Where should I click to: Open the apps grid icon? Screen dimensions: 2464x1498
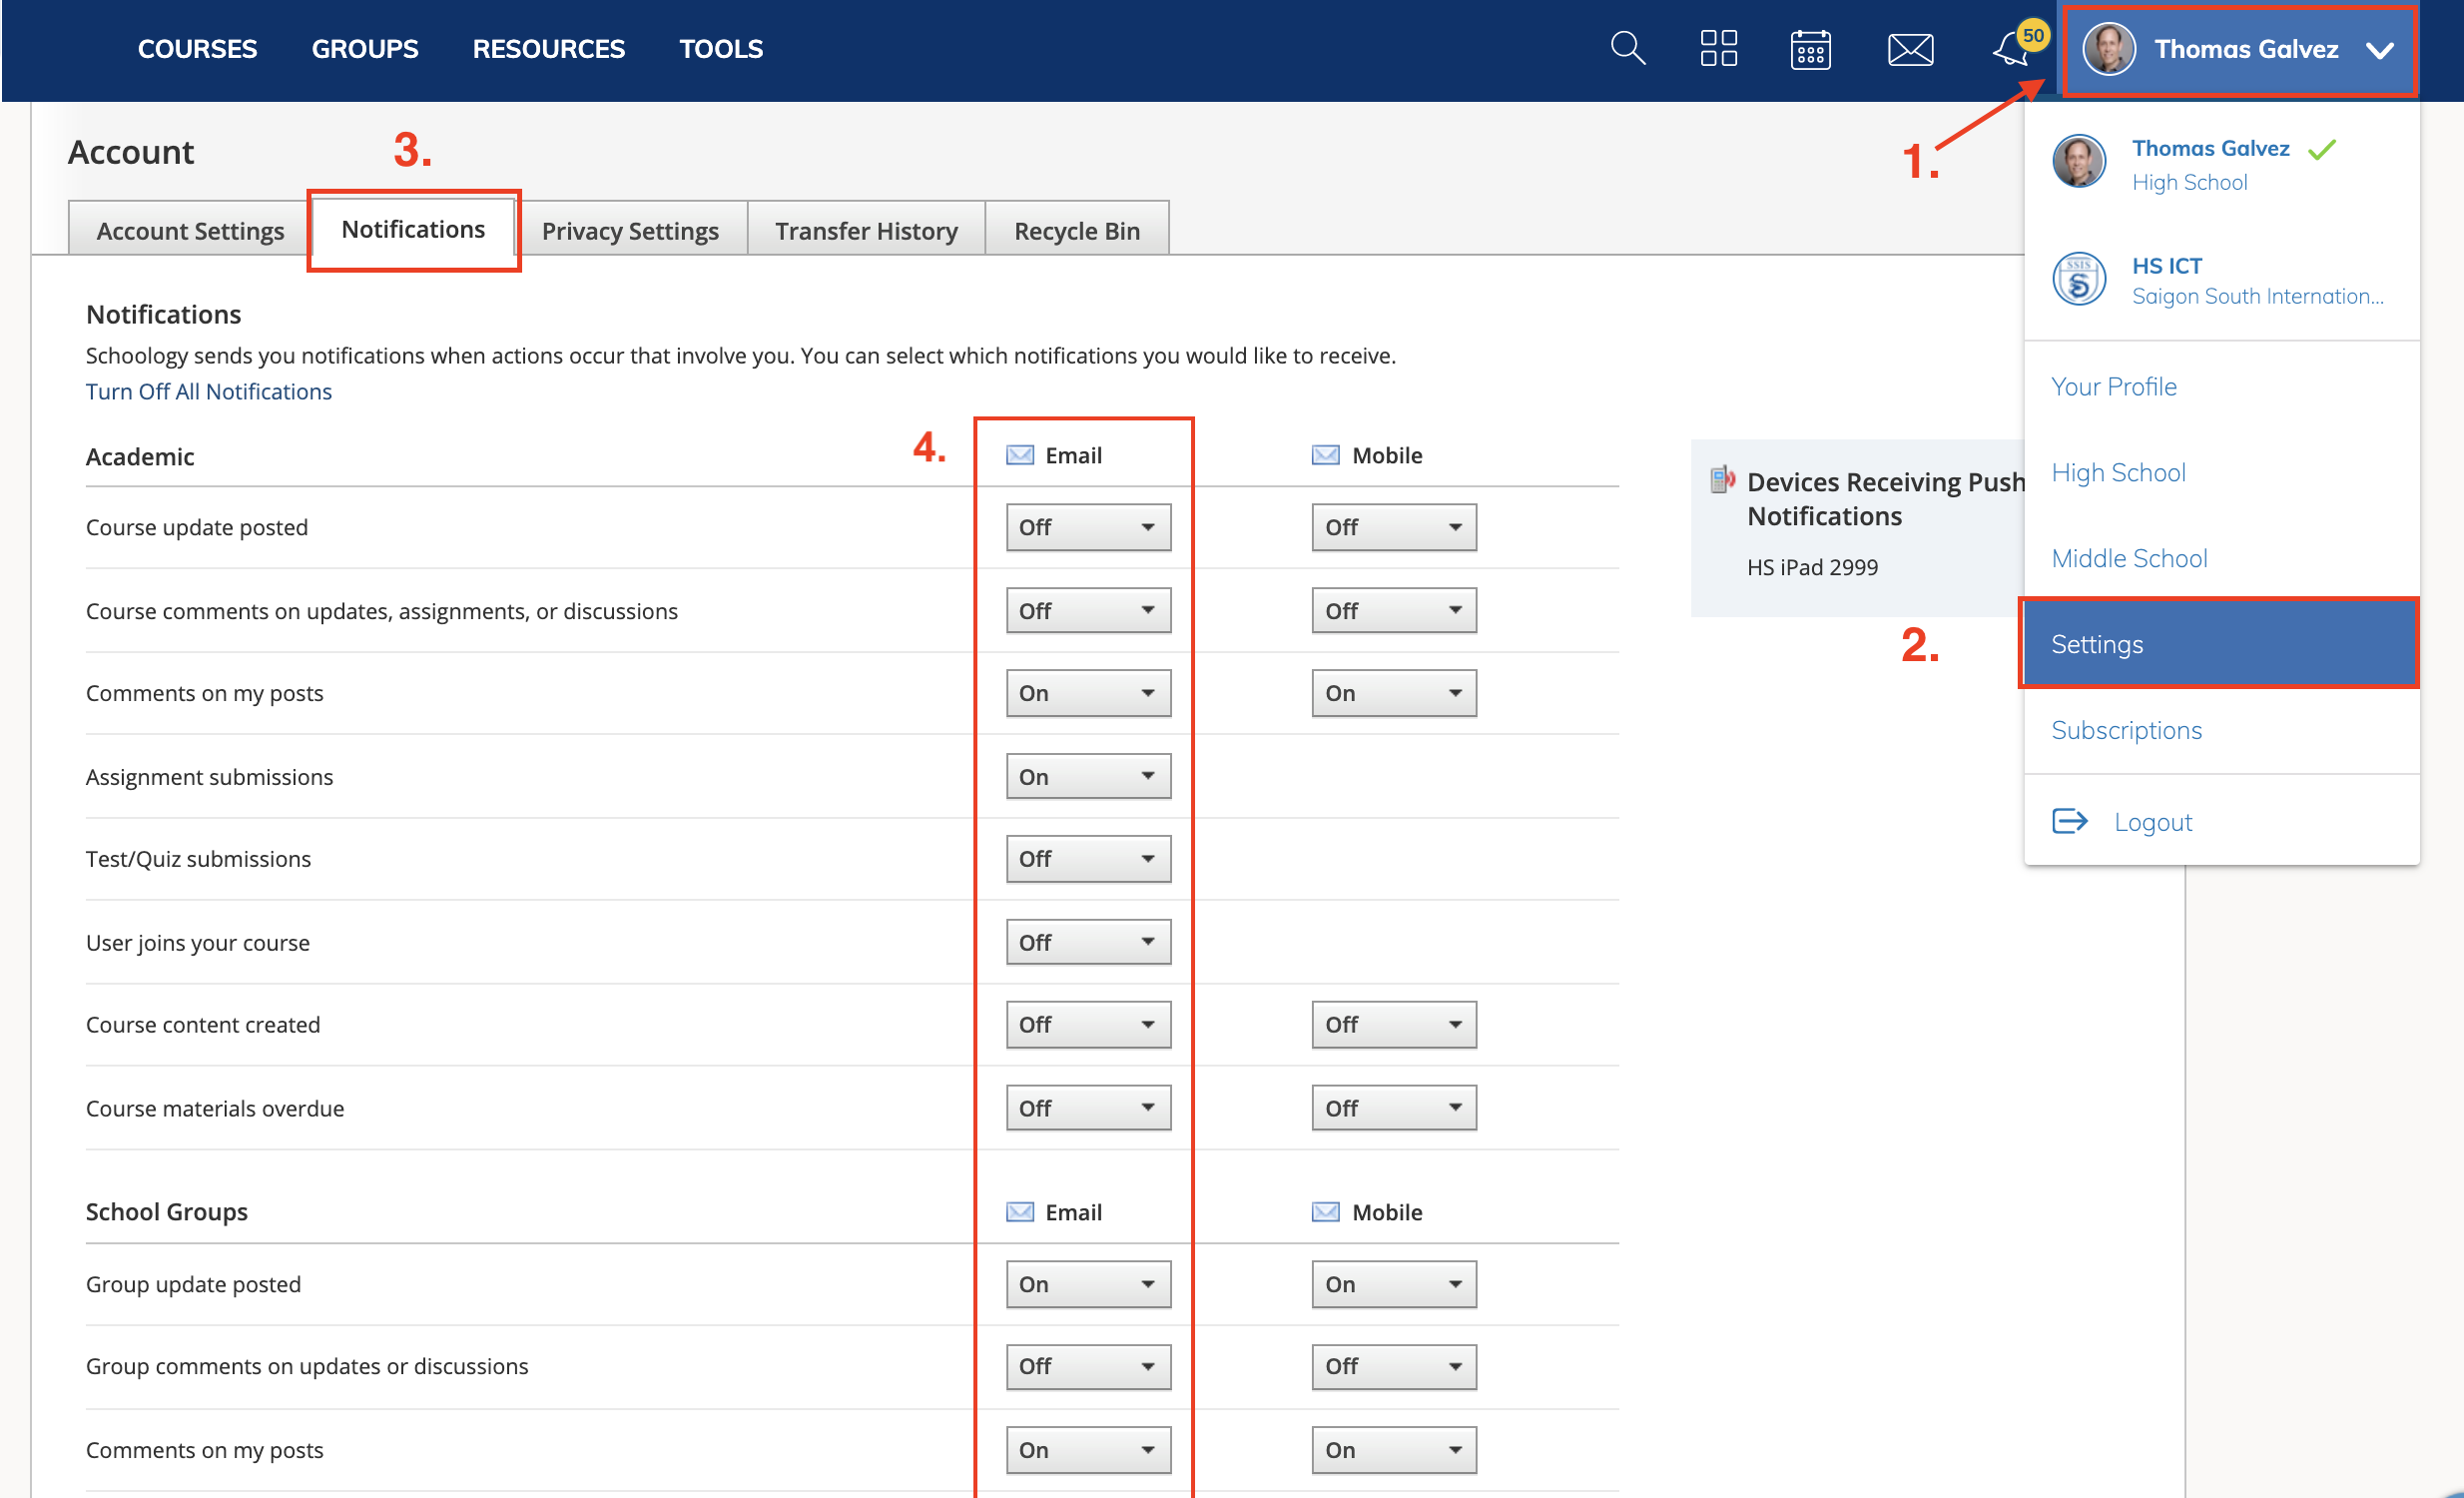(1718, 48)
